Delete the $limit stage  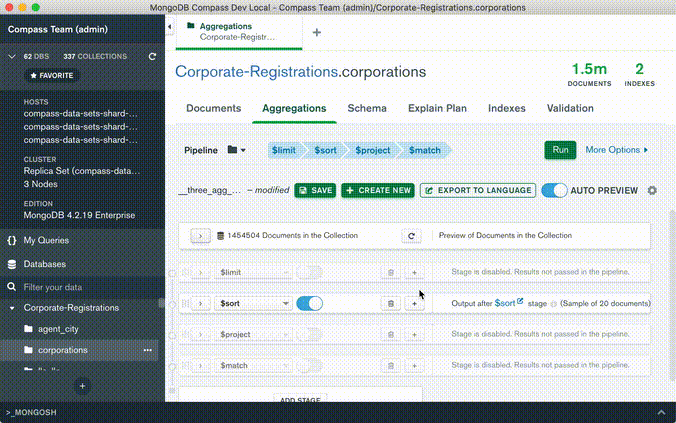tap(391, 273)
